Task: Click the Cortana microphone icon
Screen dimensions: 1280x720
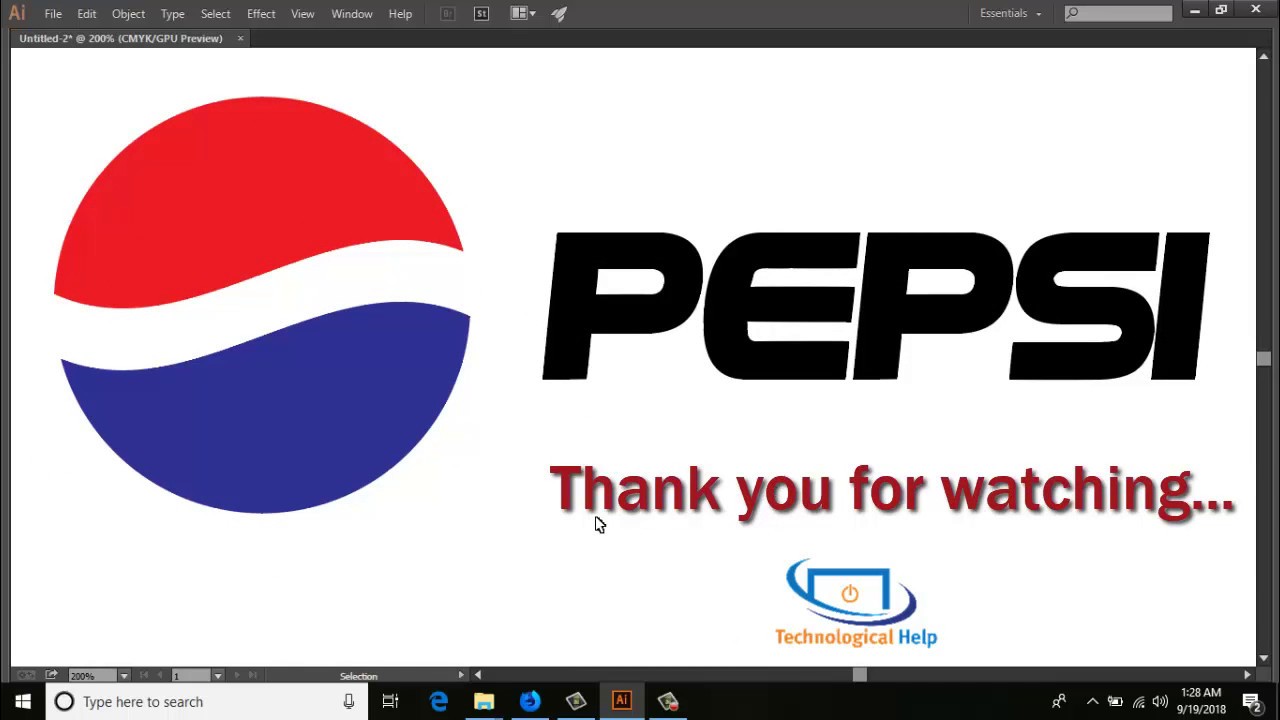Action: click(x=348, y=701)
